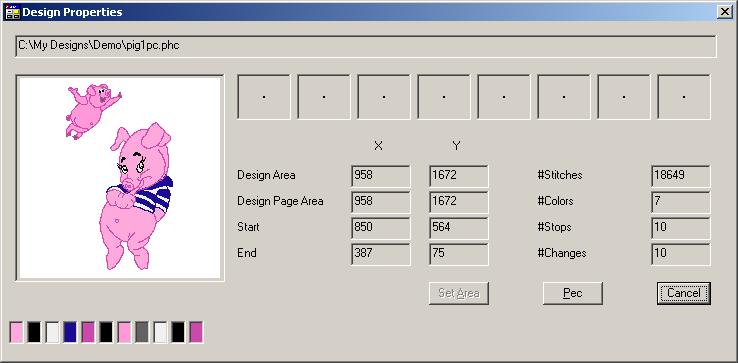Click the "End" row label
The height and width of the screenshot is (363, 738).
click(247, 253)
